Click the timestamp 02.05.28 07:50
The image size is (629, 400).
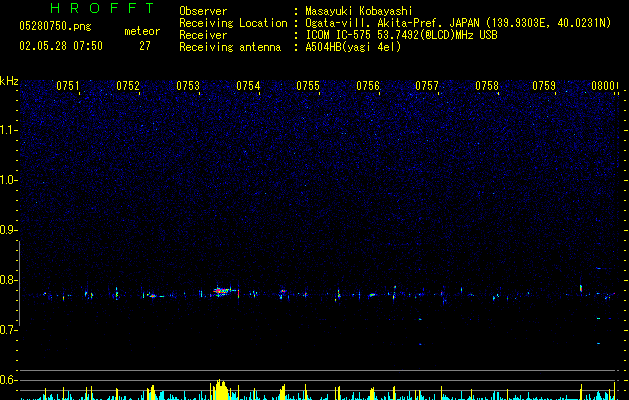coord(61,46)
